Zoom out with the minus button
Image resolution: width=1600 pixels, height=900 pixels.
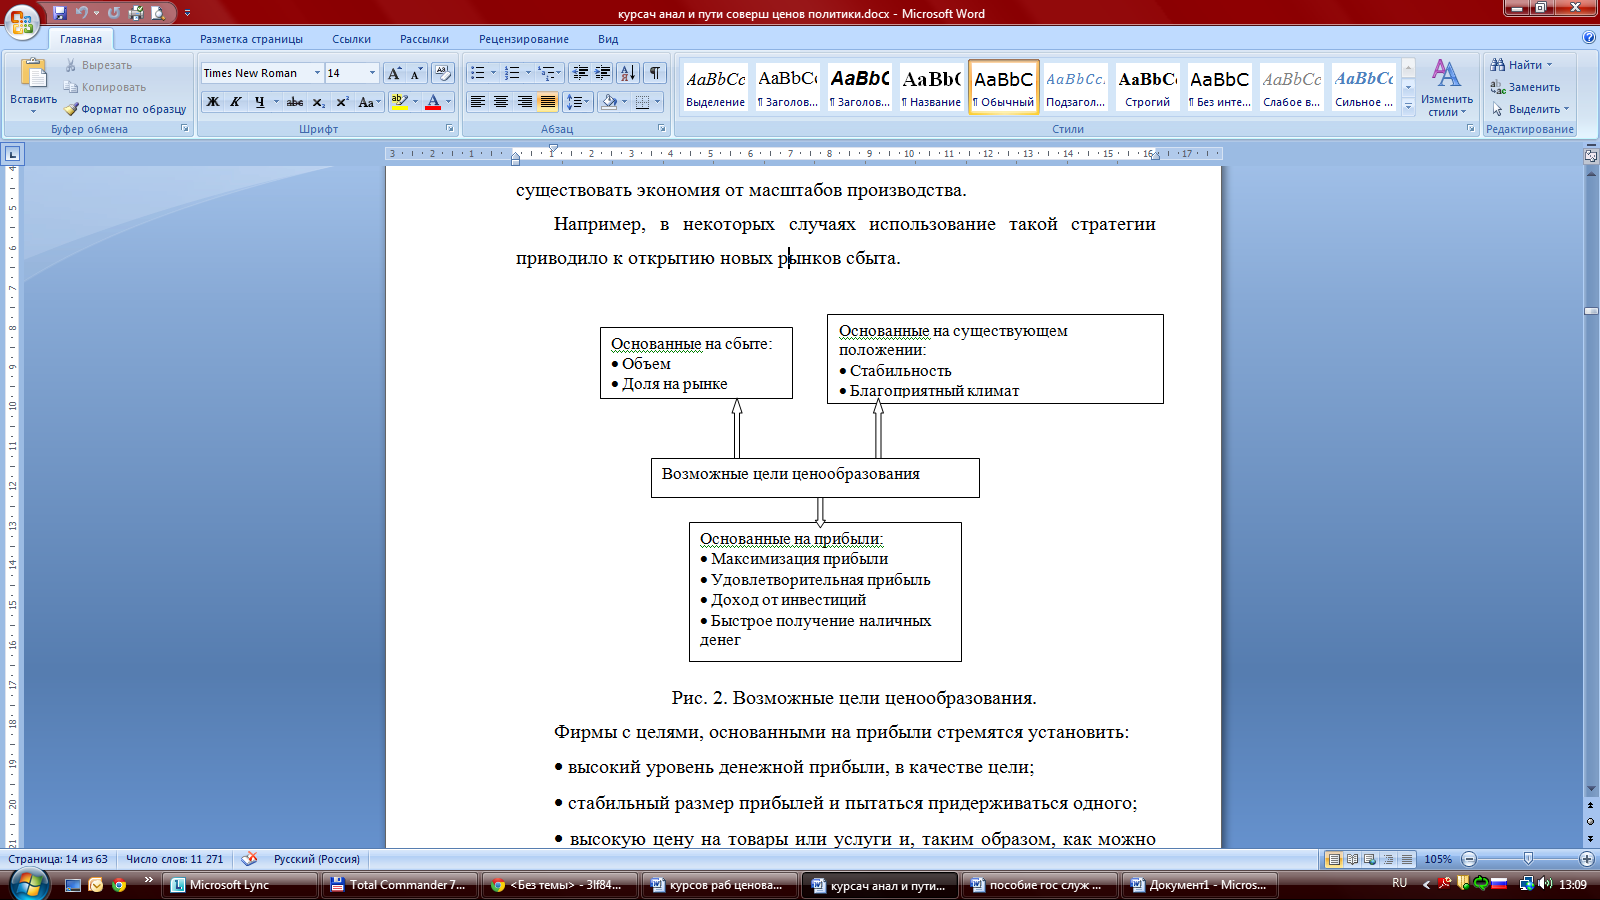click(x=1469, y=859)
